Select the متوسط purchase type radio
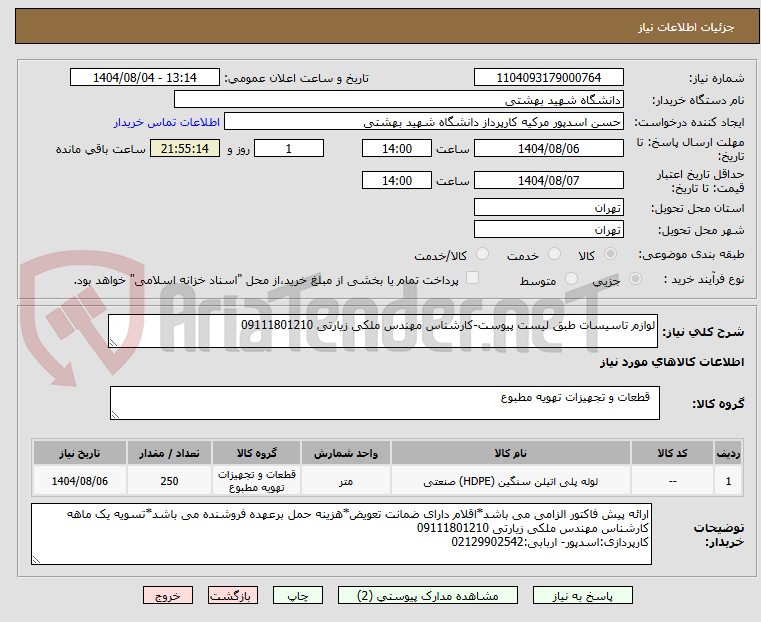Screen dimensions: 761x622 pos(572,278)
